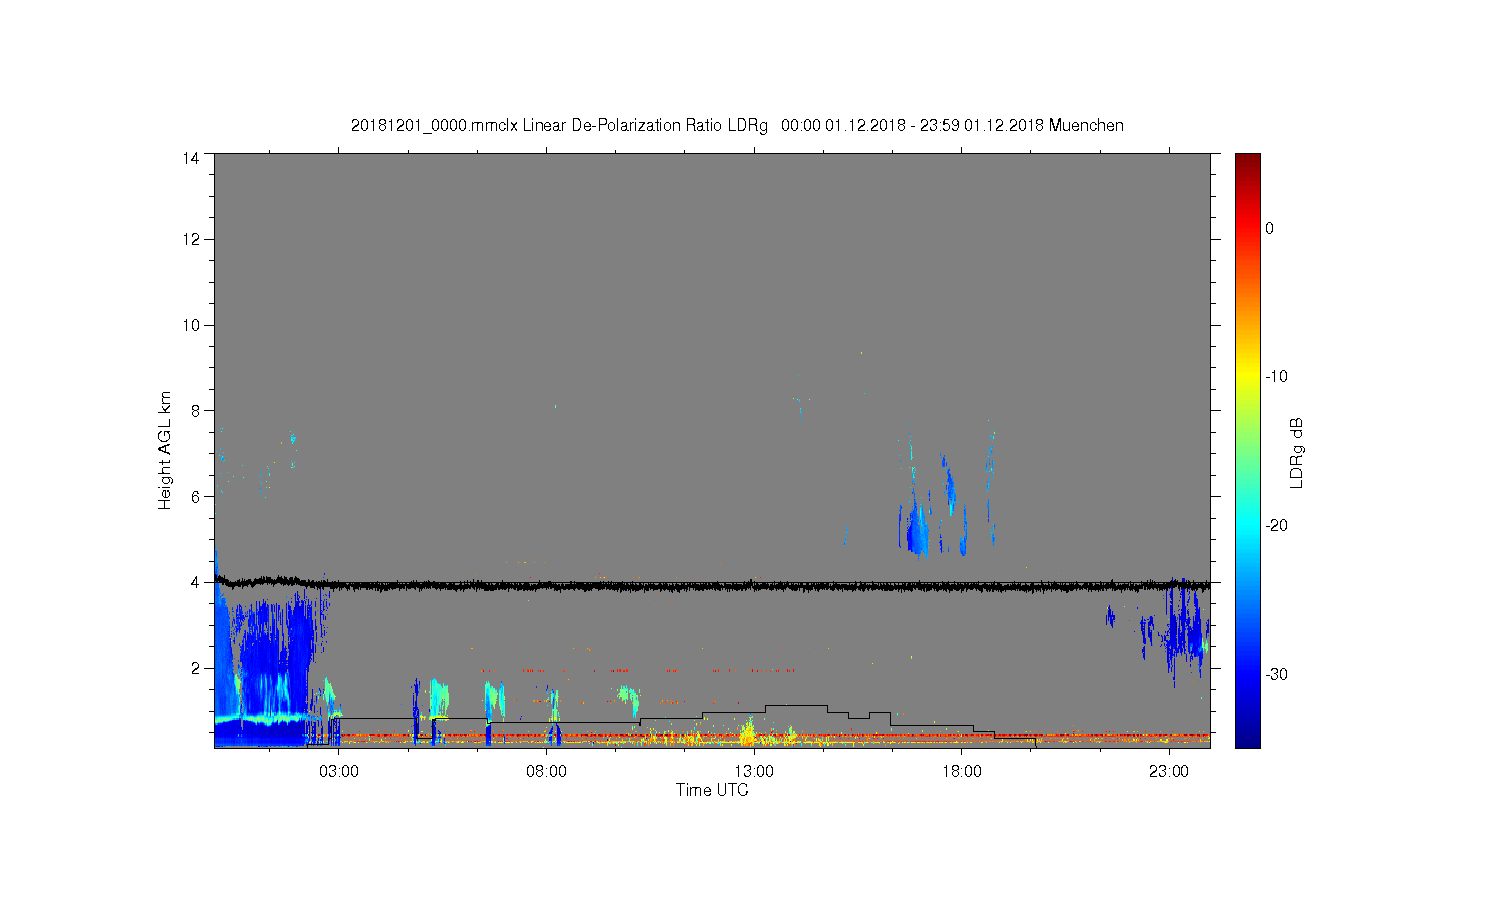This screenshot has width=1500, height=900.
Task: Click the '03:00' time tick label
Action: point(339,772)
